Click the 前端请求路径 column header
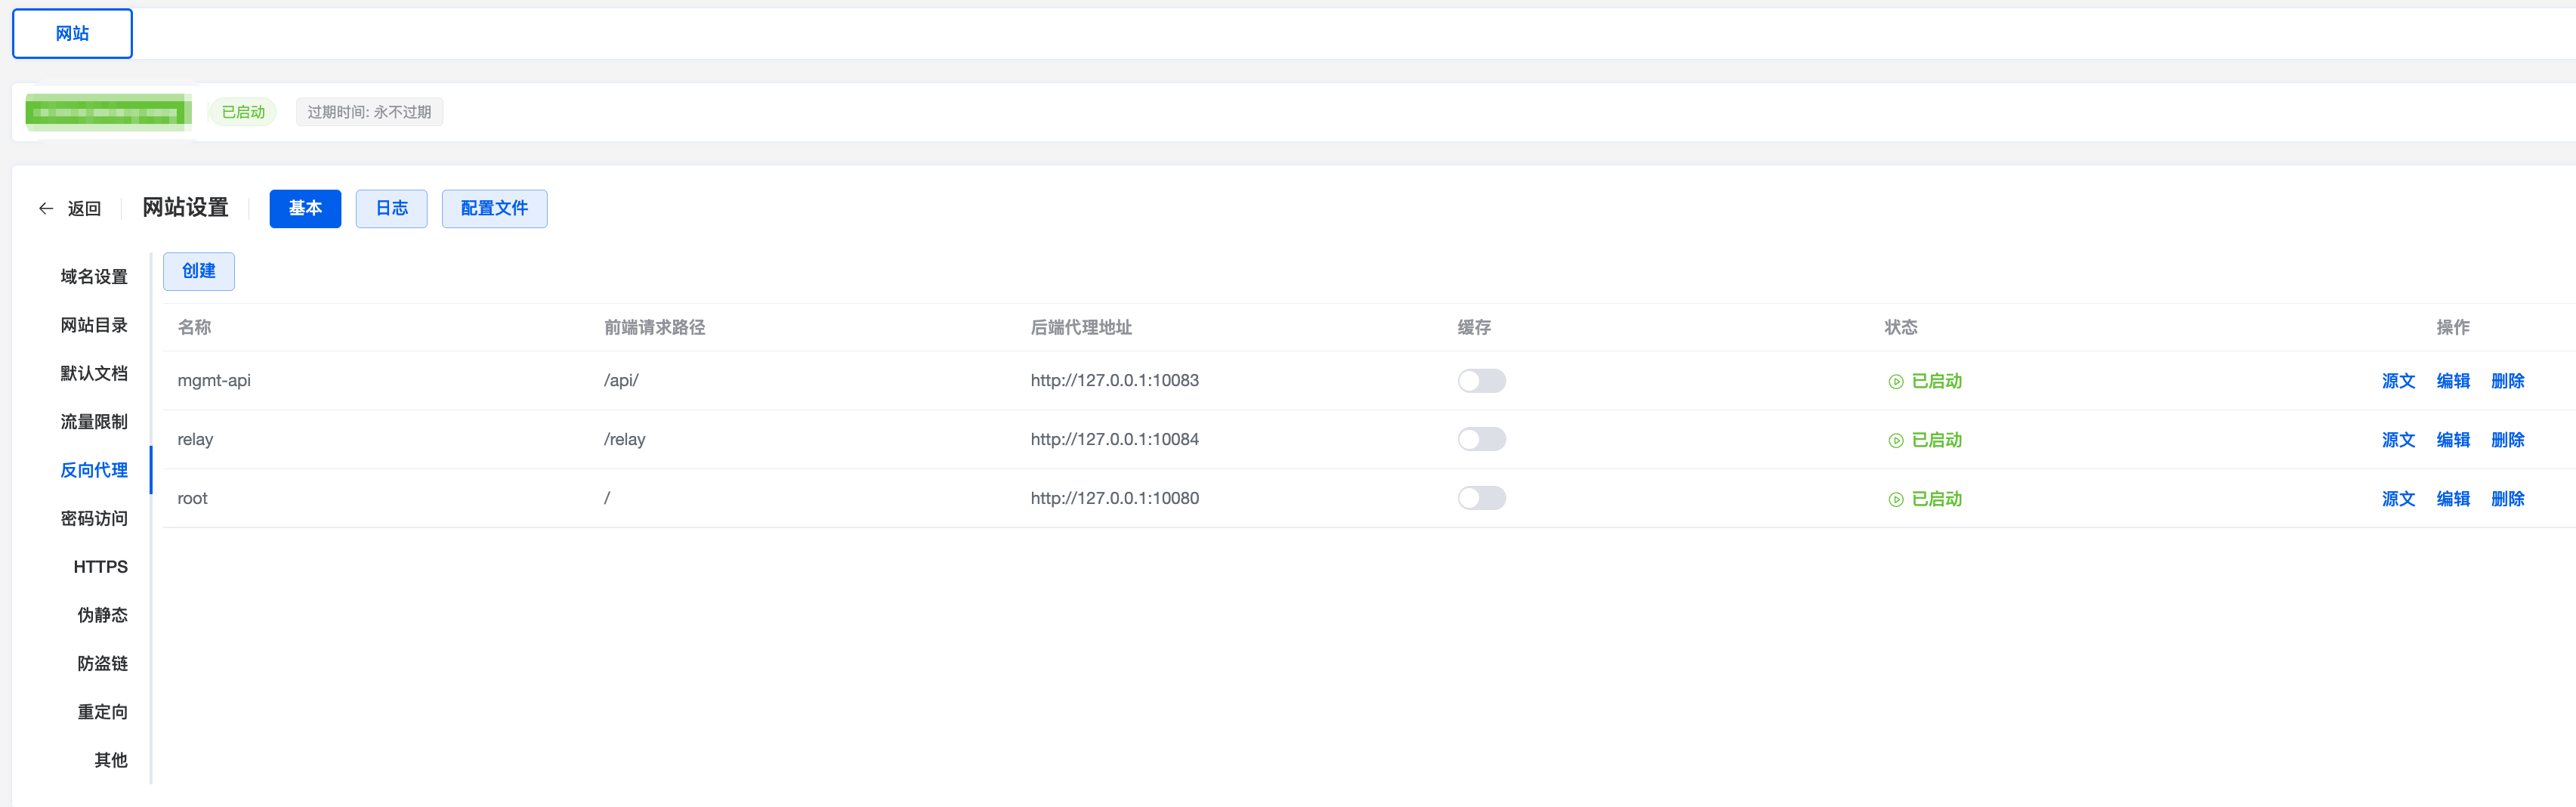 [654, 327]
